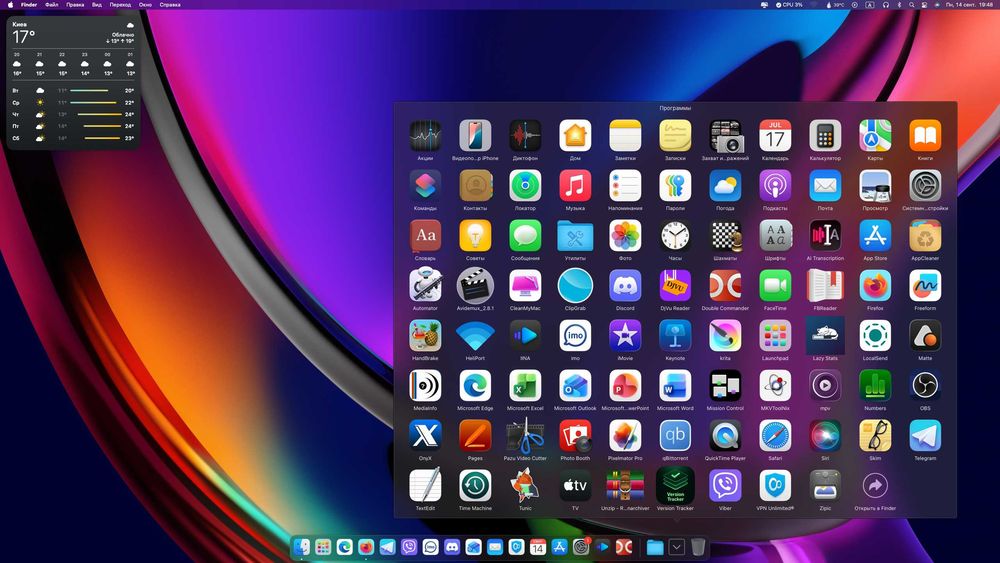Open the Подкасты app
1000x563 pixels.
[x=775, y=186]
